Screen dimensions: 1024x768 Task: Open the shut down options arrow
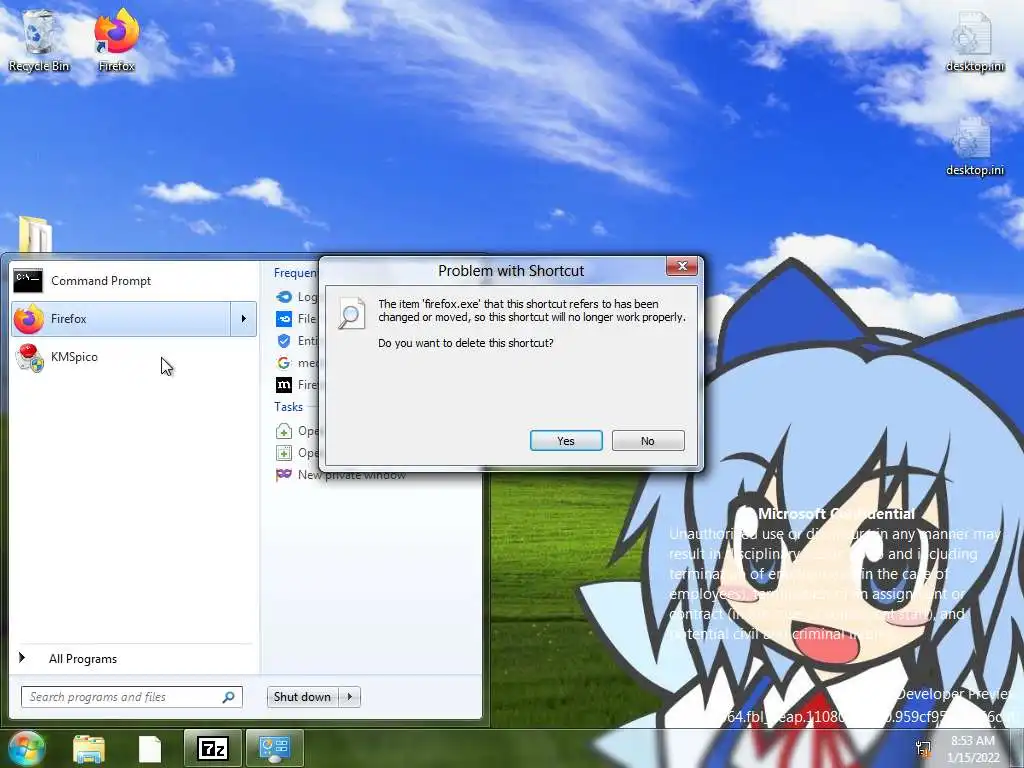click(x=350, y=697)
